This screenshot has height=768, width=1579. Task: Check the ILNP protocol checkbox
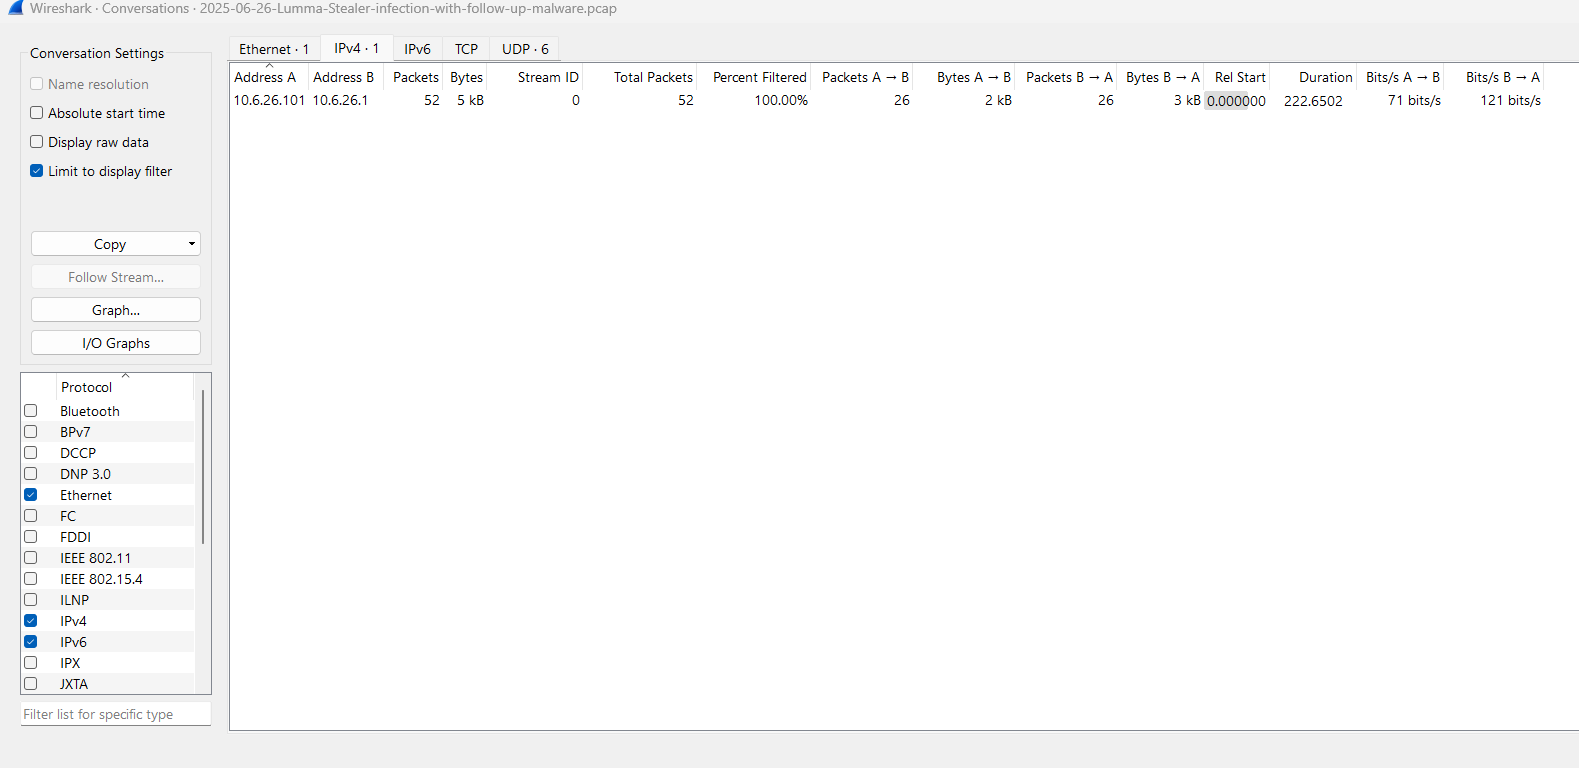coord(31,600)
